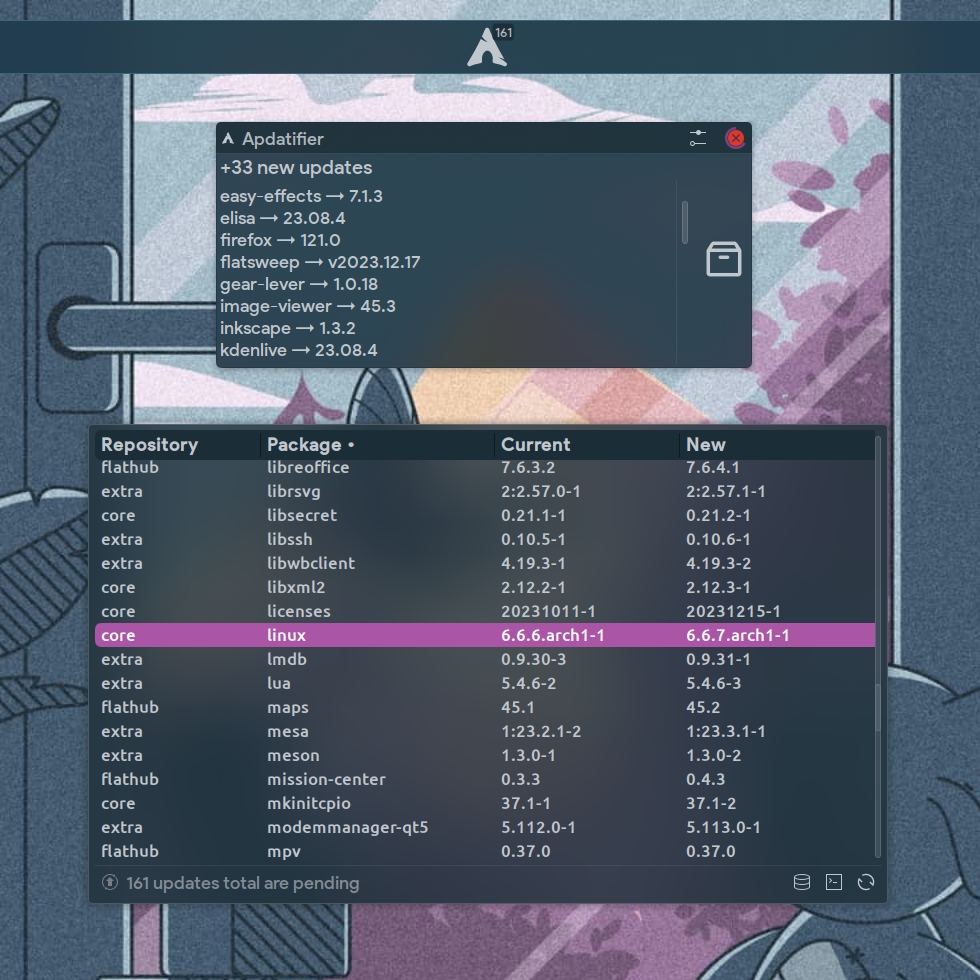The height and width of the screenshot is (980, 980).
Task: Click the +33 new updates heading
Action: pyautogui.click(x=296, y=168)
